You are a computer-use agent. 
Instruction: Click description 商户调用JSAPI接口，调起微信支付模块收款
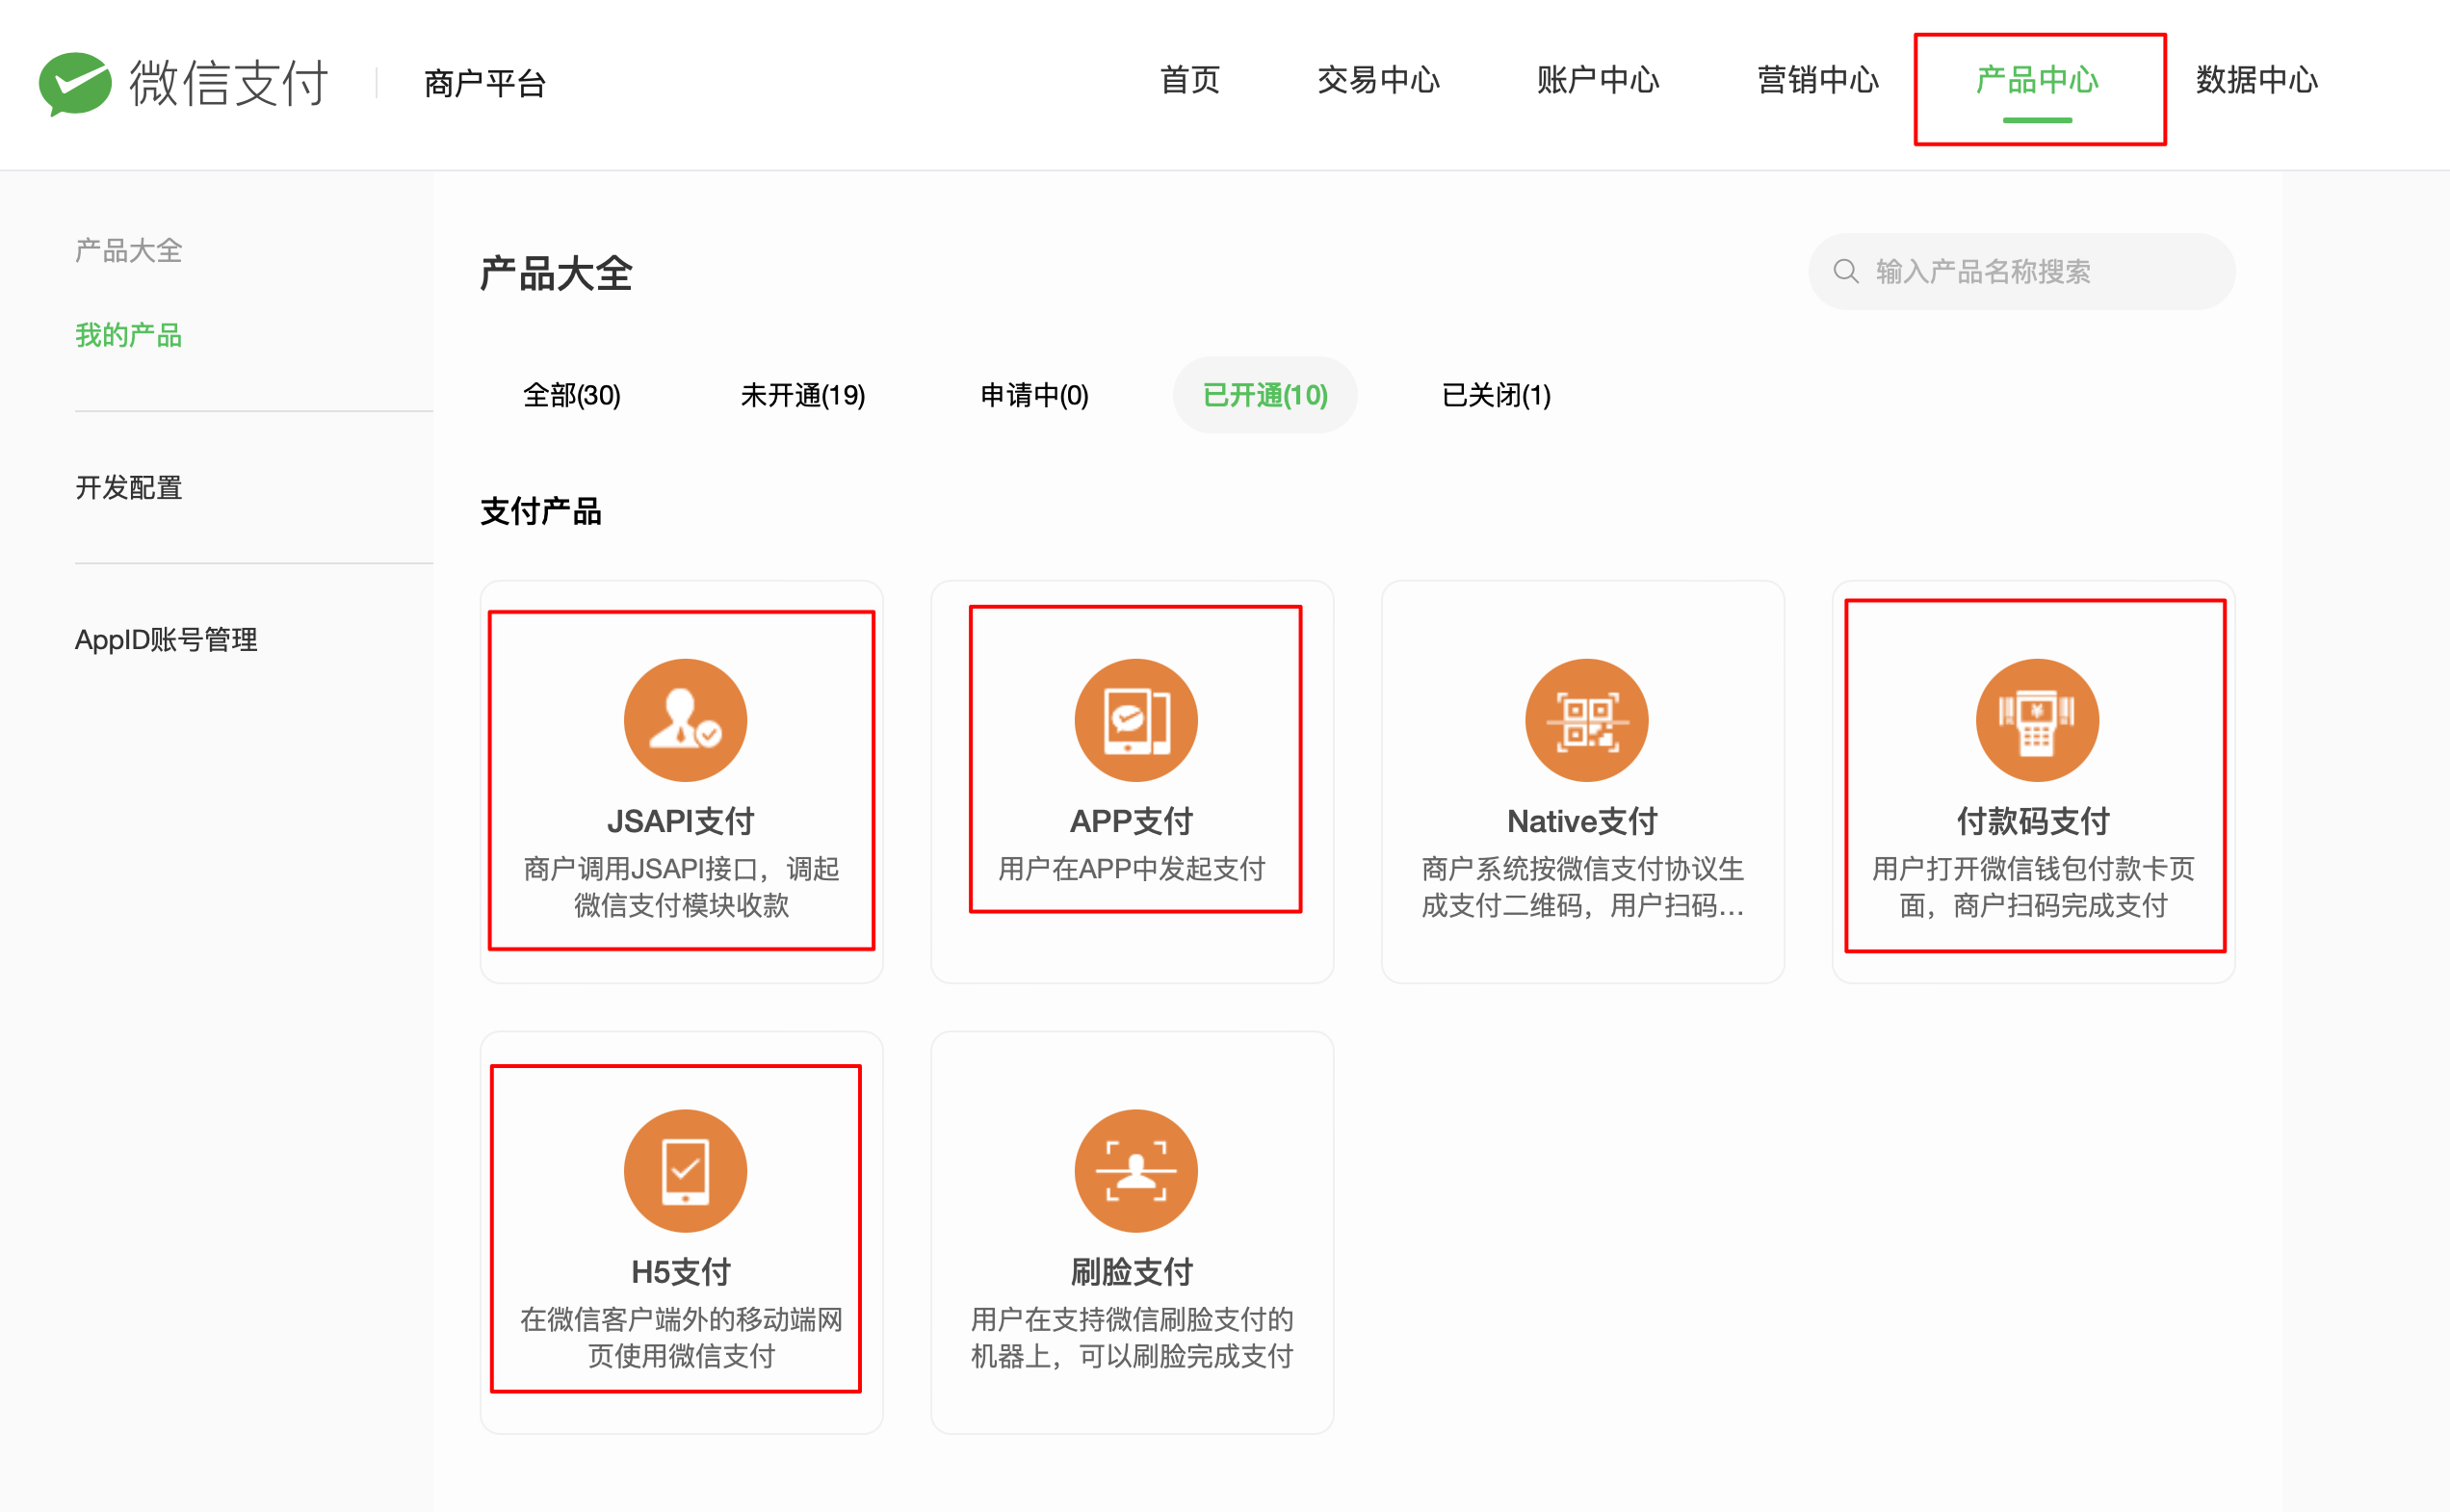(x=681, y=887)
